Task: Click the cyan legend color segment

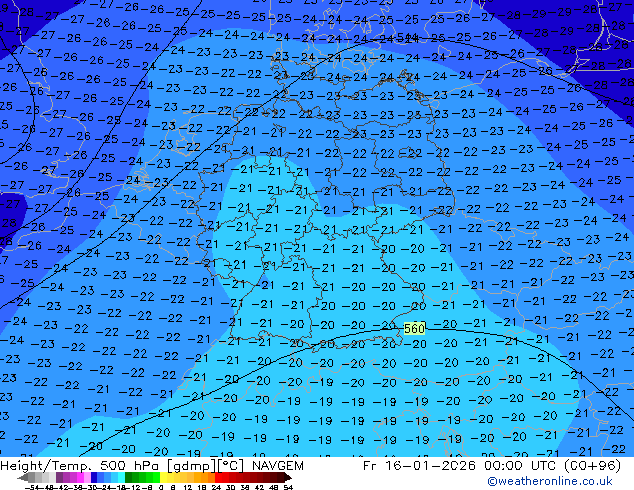Action: click(121, 477)
